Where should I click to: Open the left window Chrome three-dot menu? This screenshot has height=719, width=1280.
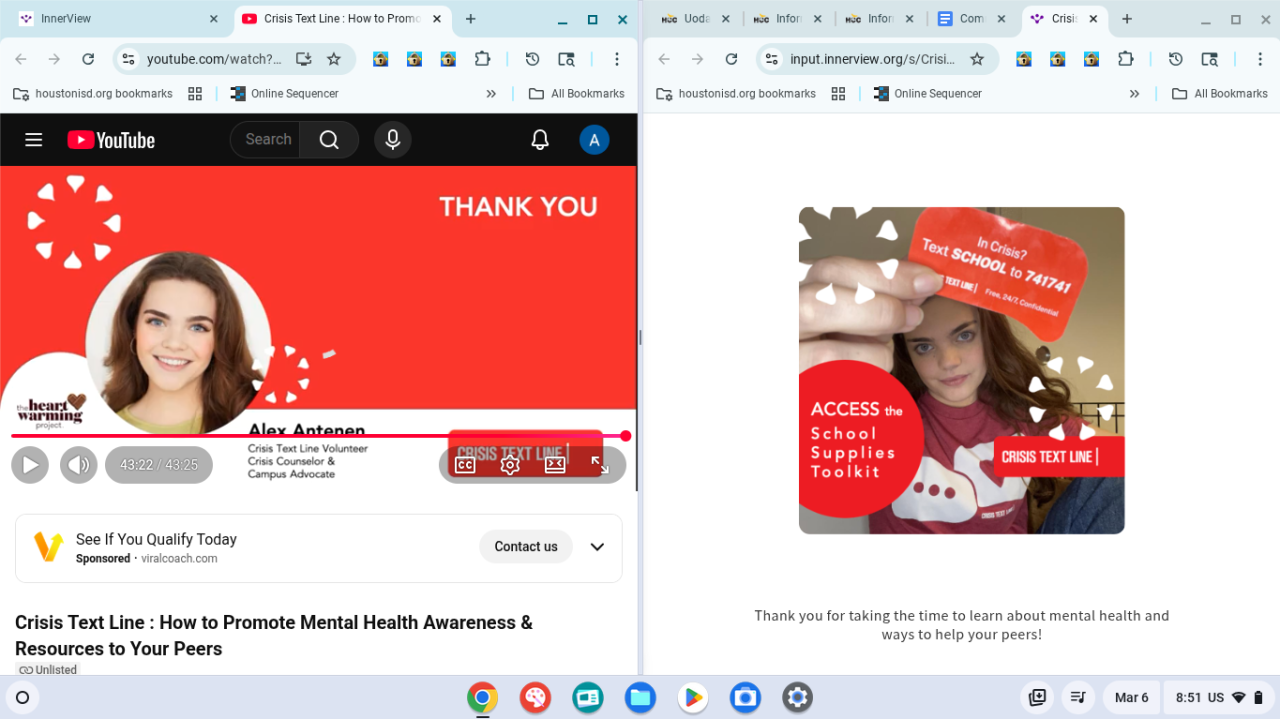point(617,59)
